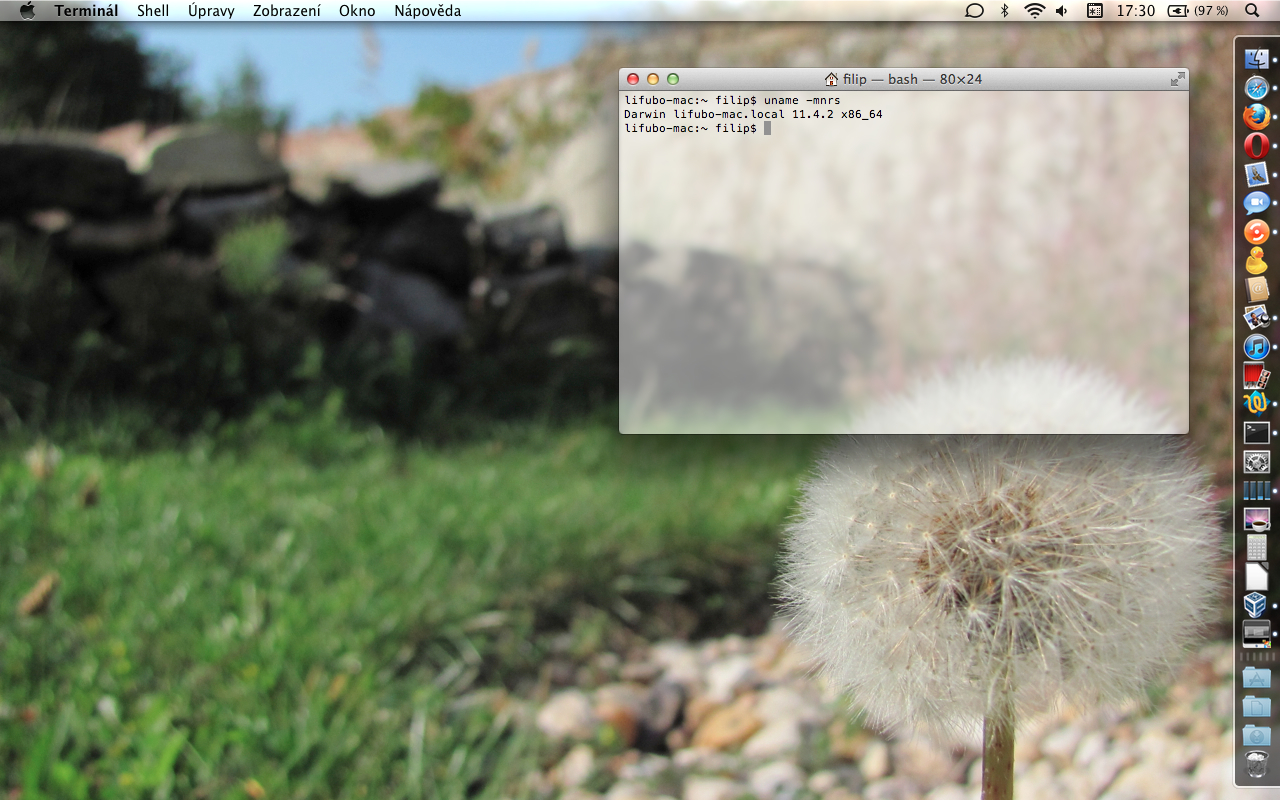Zoom the Terminal window with green button
This screenshot has height=800, width=1280.
point(673,79)
